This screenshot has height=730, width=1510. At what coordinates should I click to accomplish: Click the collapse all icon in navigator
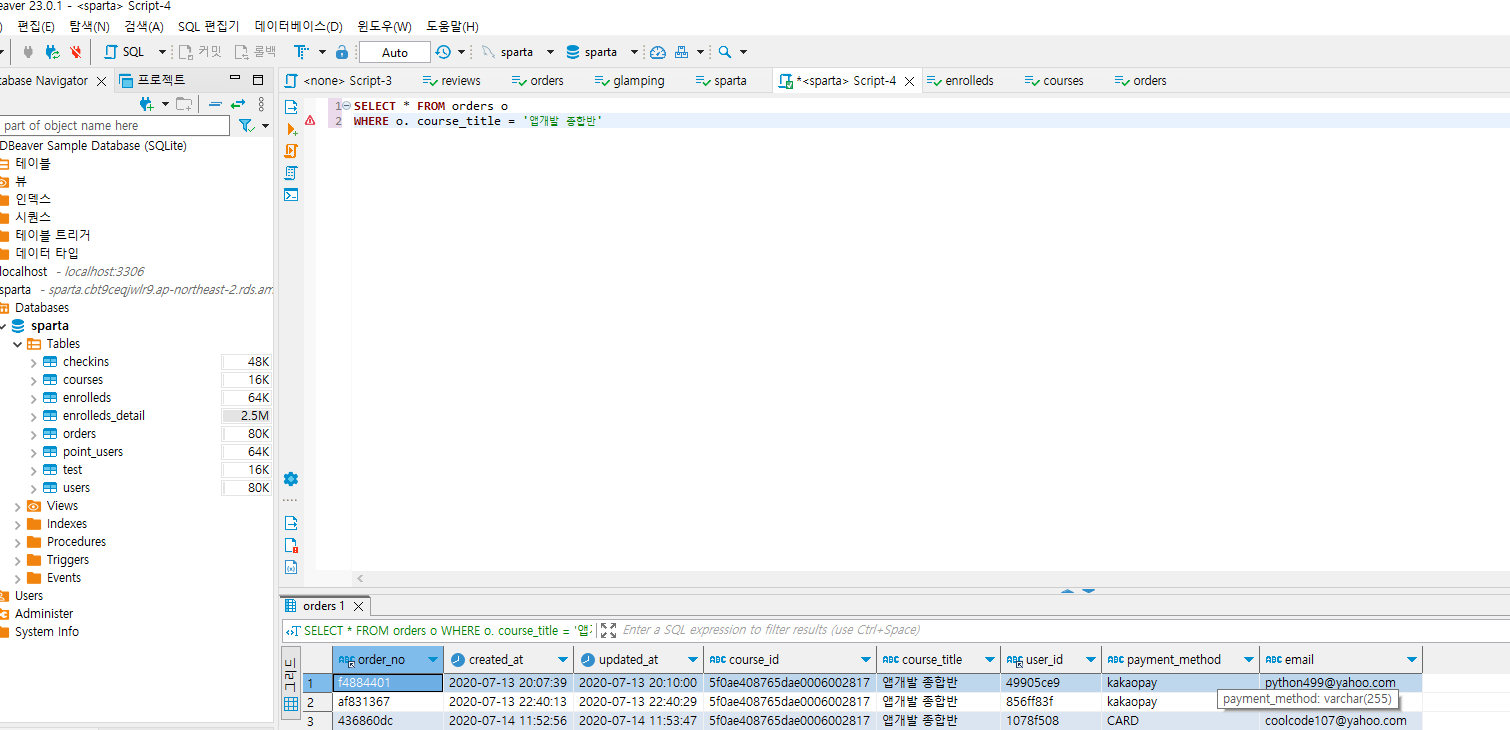(215, 104)
